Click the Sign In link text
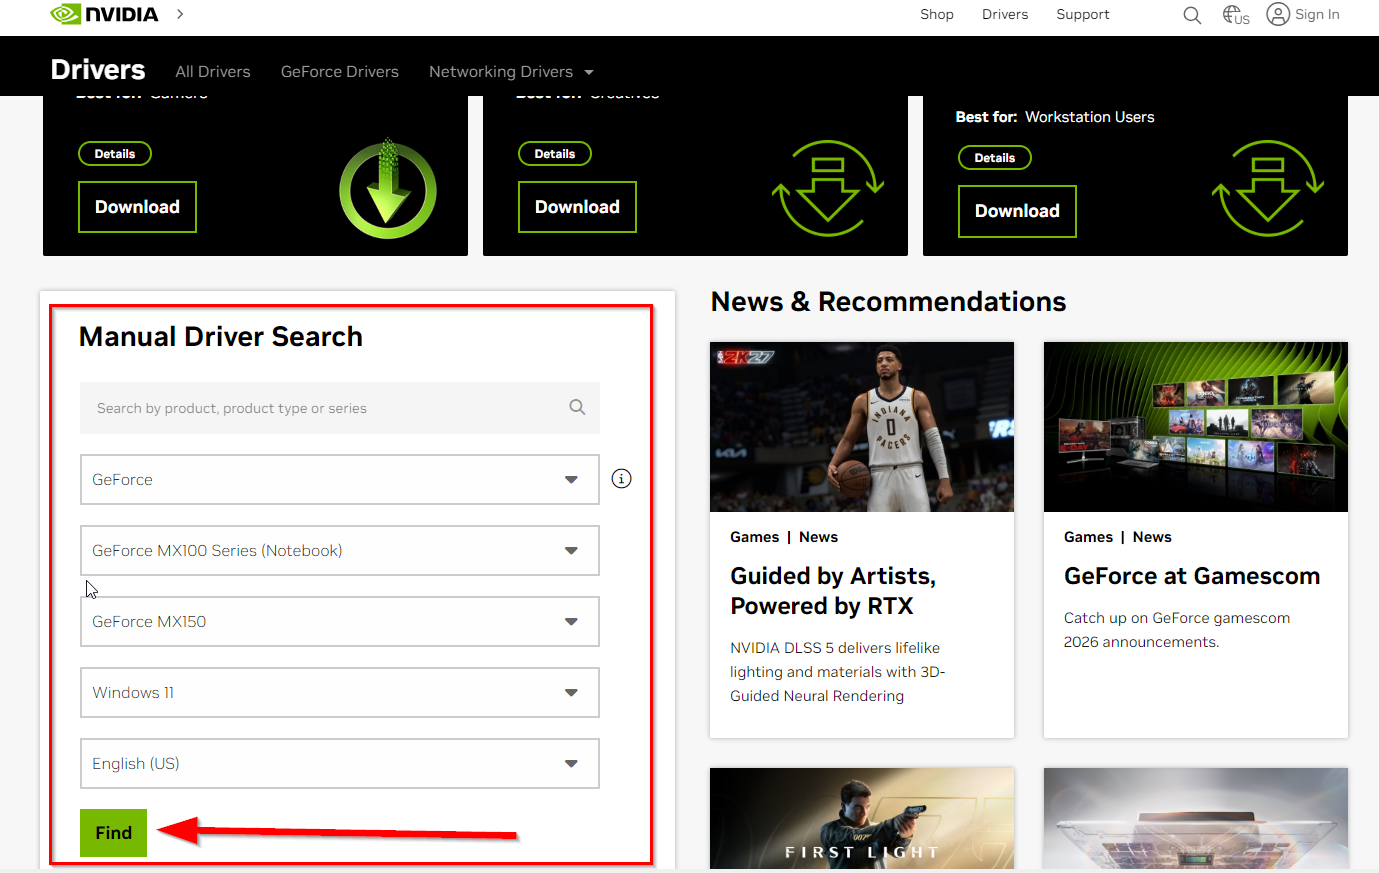This screenshot has height=873, width=1379. pyautogui.click(x=1317, y=14)
